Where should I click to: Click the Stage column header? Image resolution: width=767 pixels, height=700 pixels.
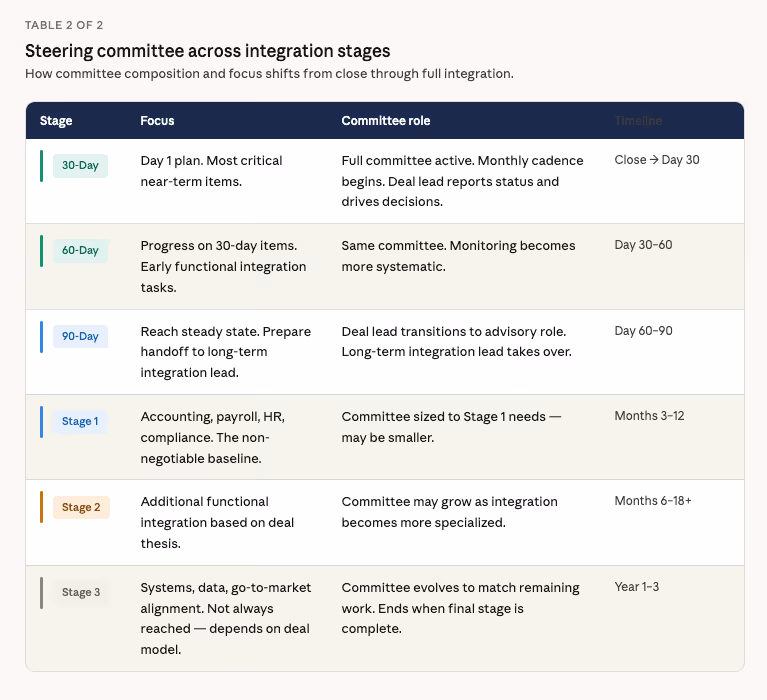point(56,121)
